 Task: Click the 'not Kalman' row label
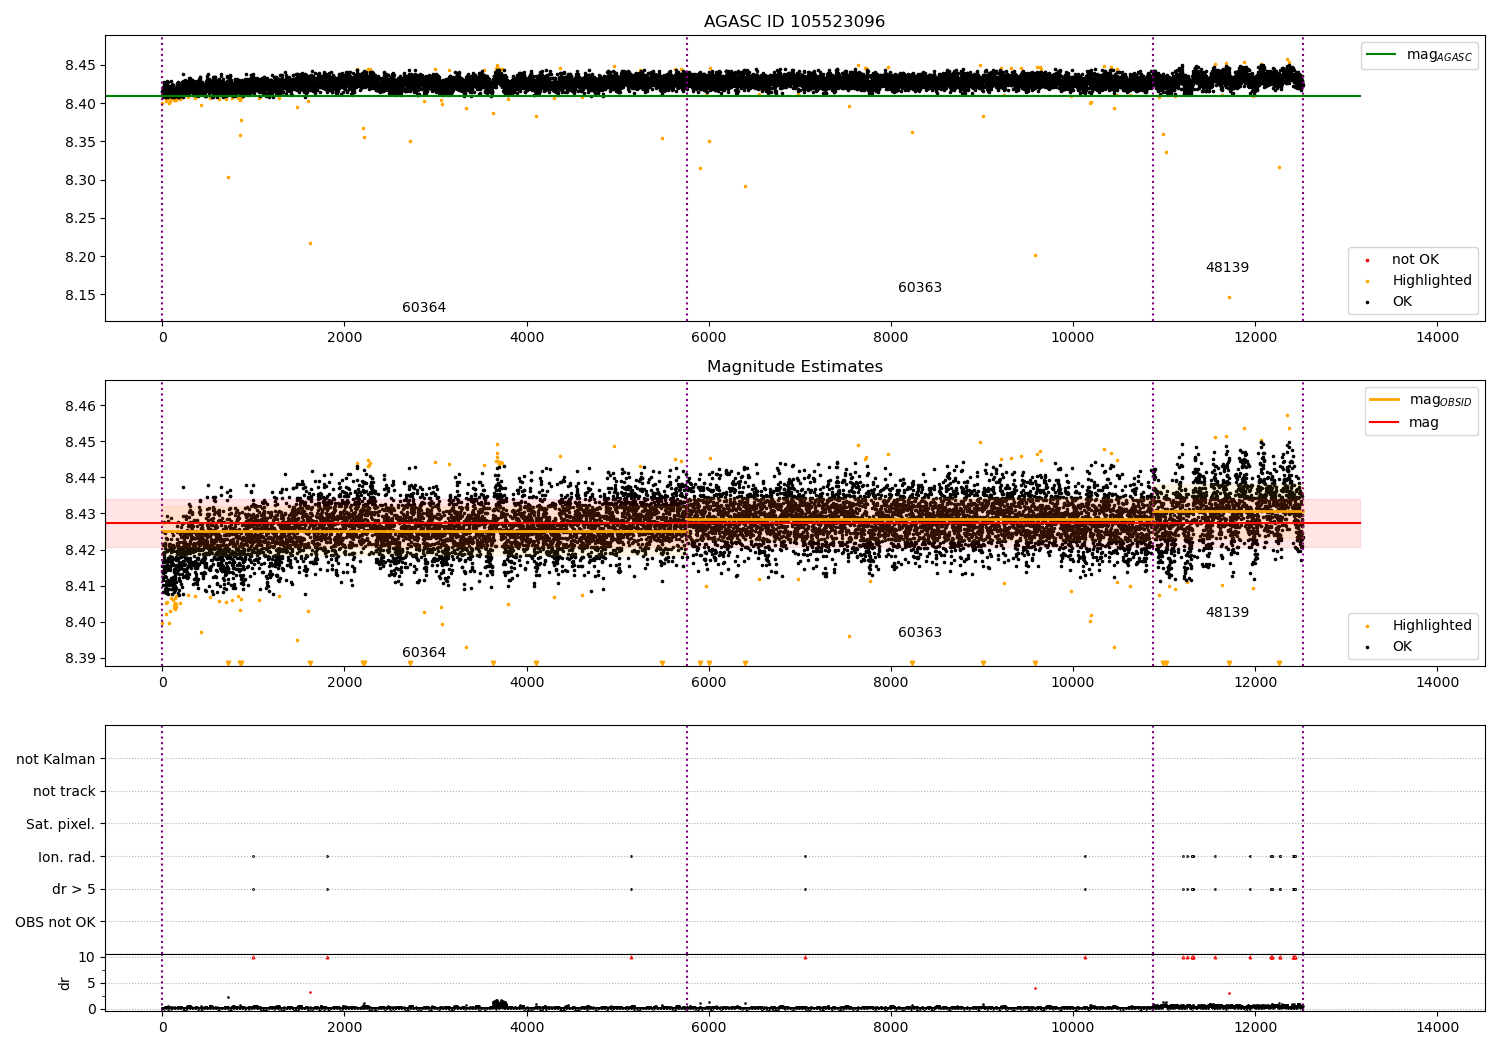56,759
